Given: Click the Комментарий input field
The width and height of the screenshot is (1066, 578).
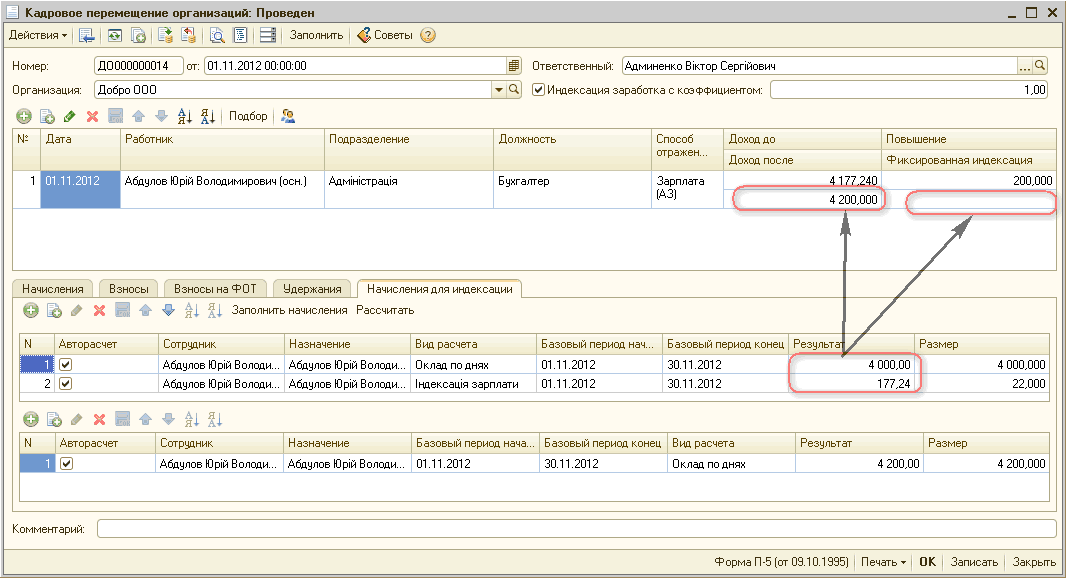Looking at the screenshot, I should (x=577, y=528).
